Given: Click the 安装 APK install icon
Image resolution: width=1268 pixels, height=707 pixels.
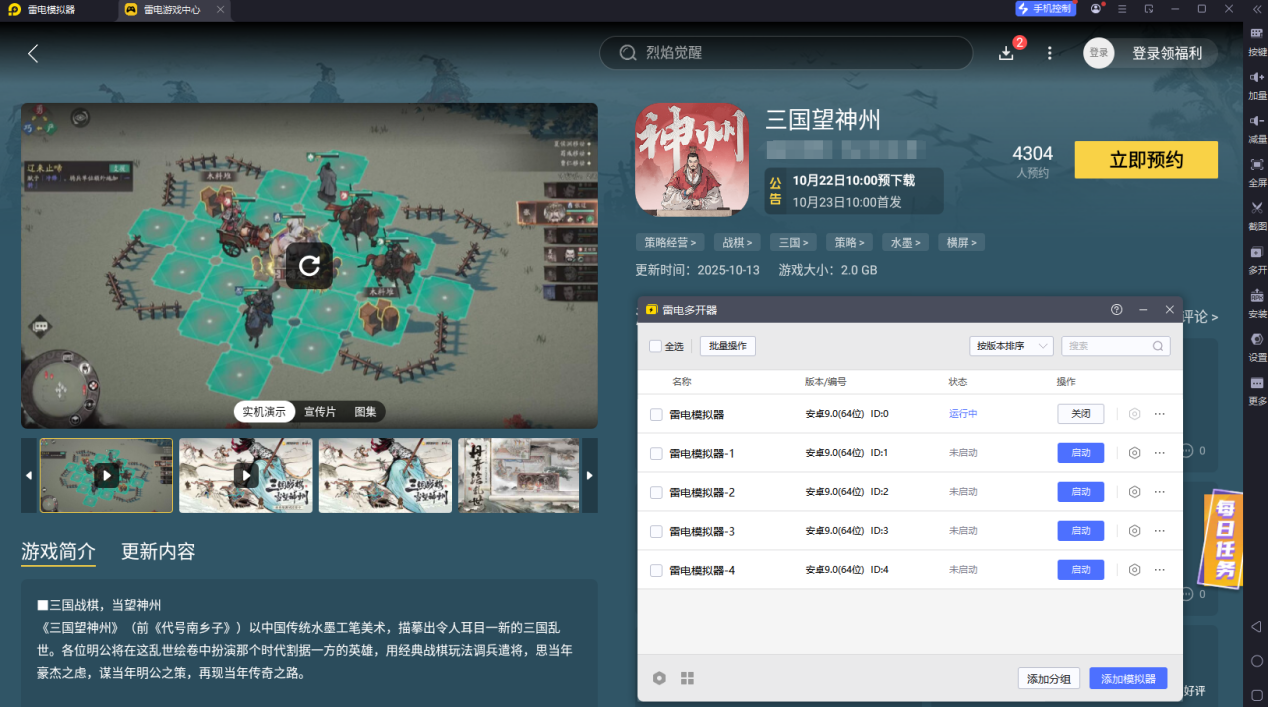Looking at the screenshot, I should click(x=1257, y=295).
